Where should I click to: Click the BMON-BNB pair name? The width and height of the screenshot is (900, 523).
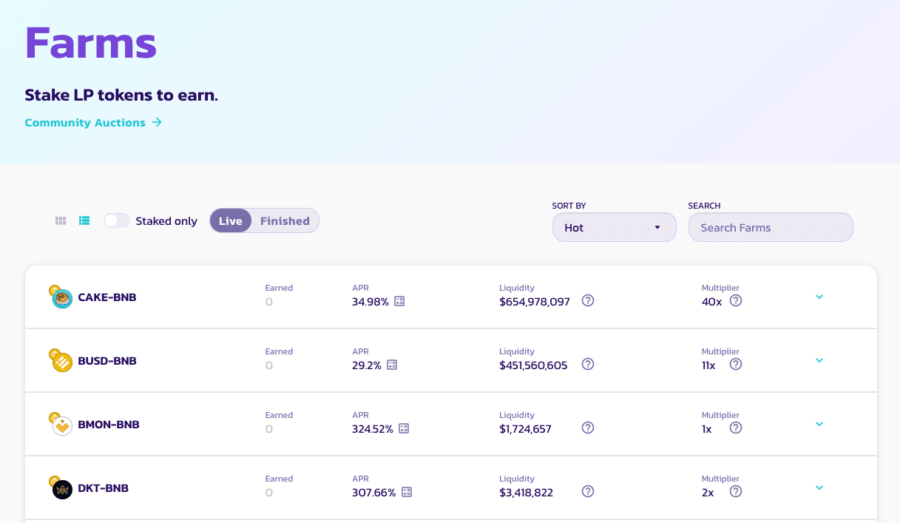(109, 425)
